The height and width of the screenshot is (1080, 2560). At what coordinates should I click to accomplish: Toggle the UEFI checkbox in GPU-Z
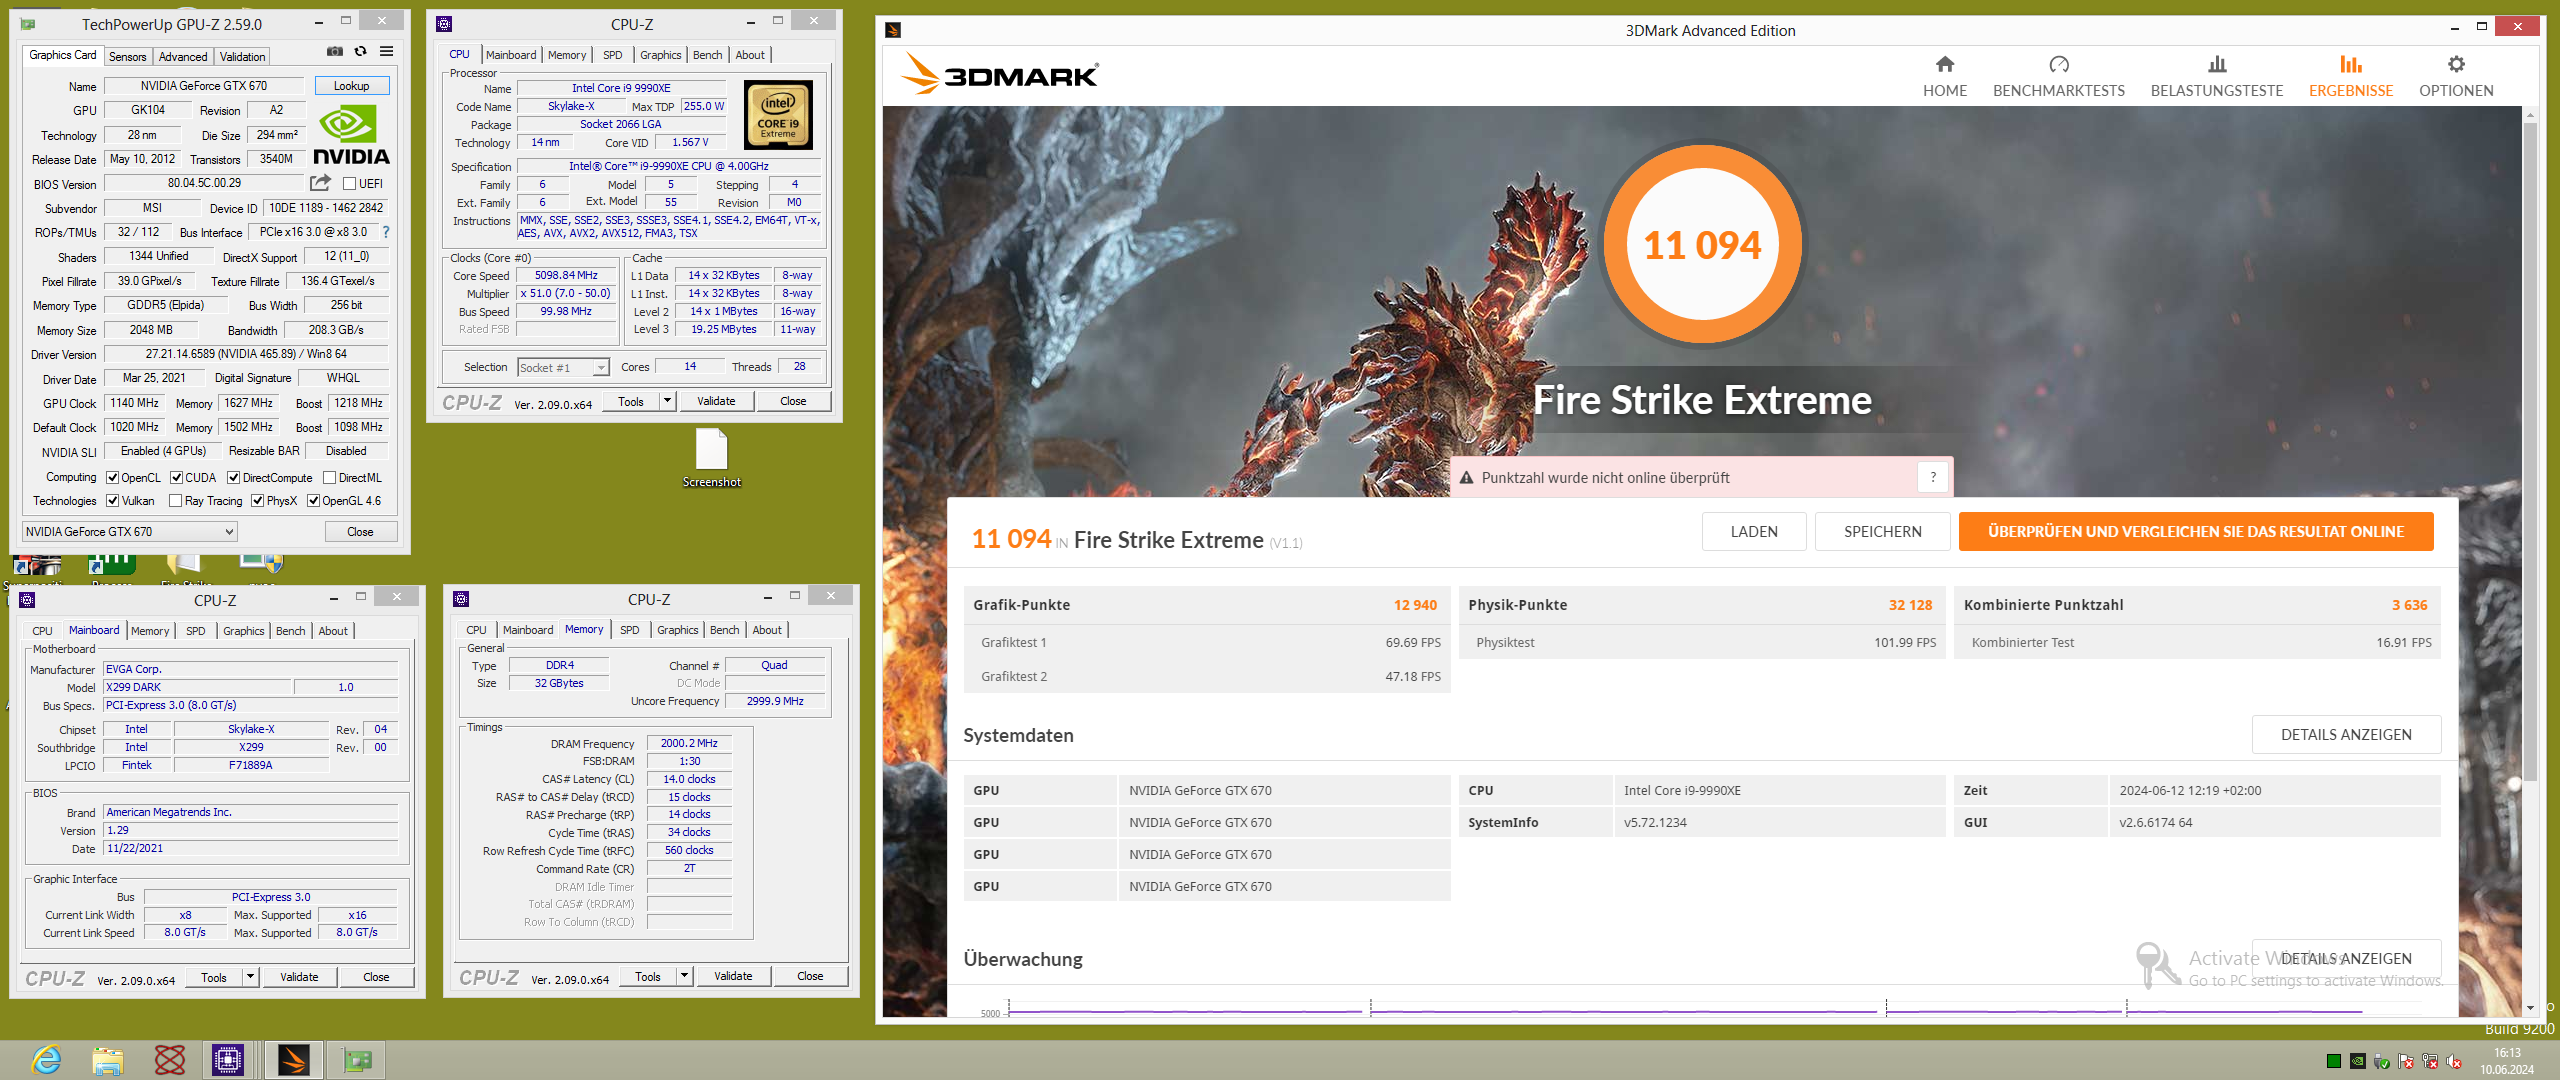(x=350, y=184)
